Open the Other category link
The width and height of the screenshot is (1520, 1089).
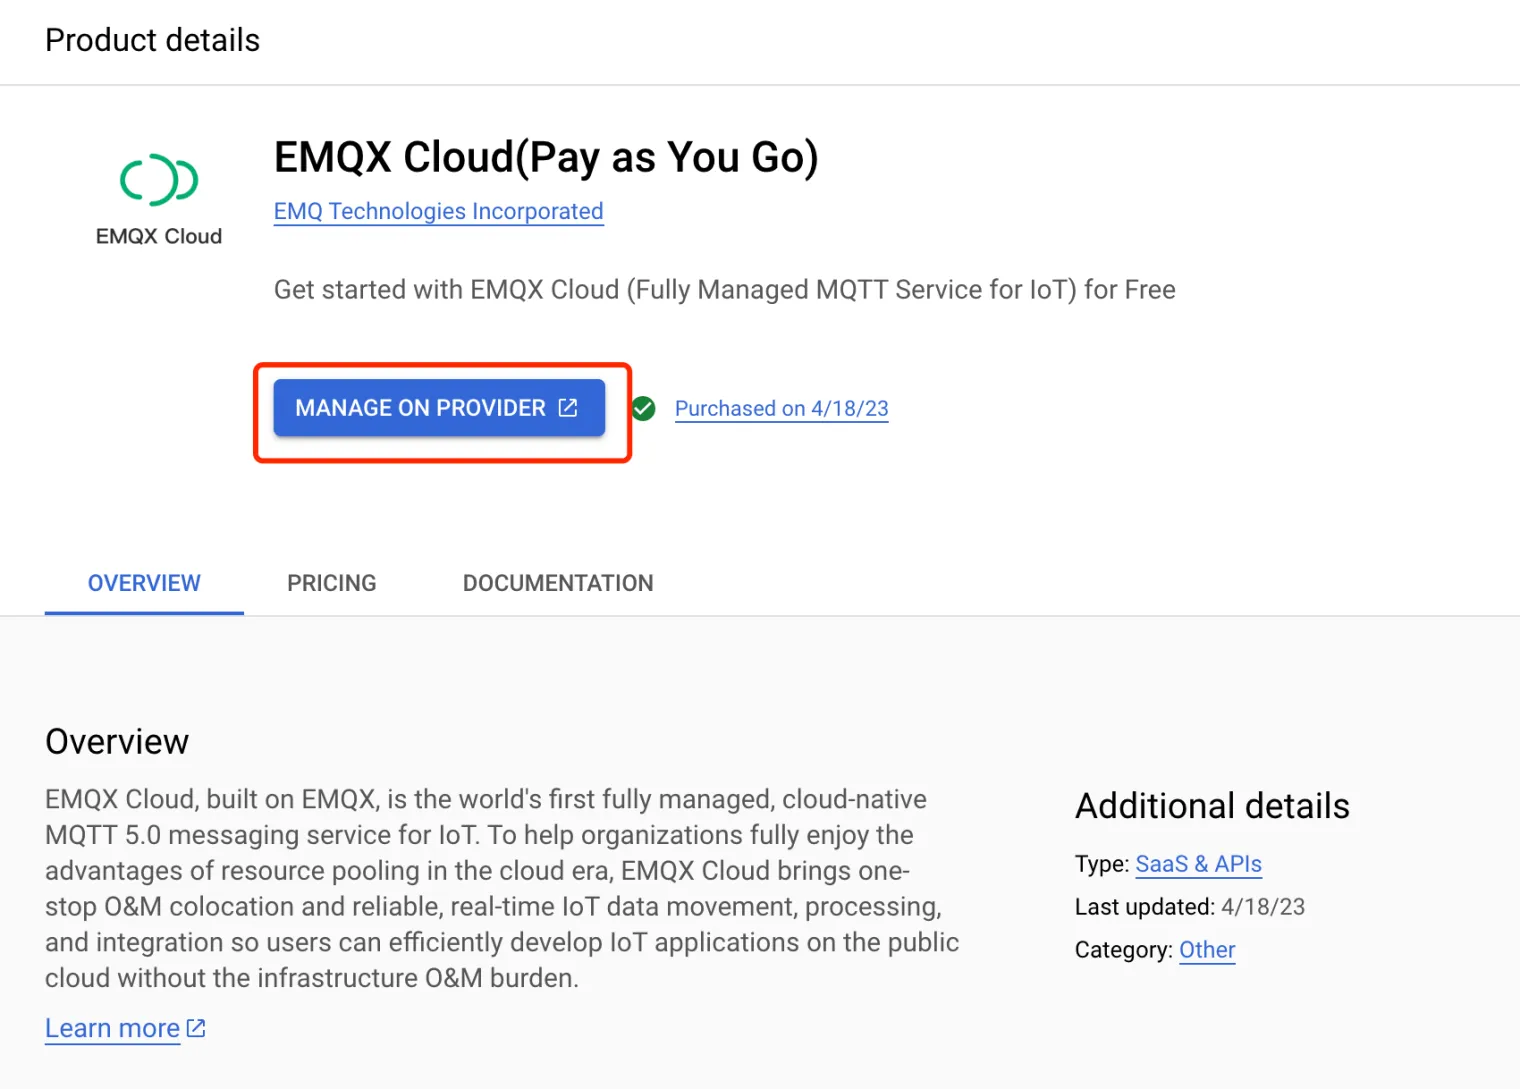1207,950
